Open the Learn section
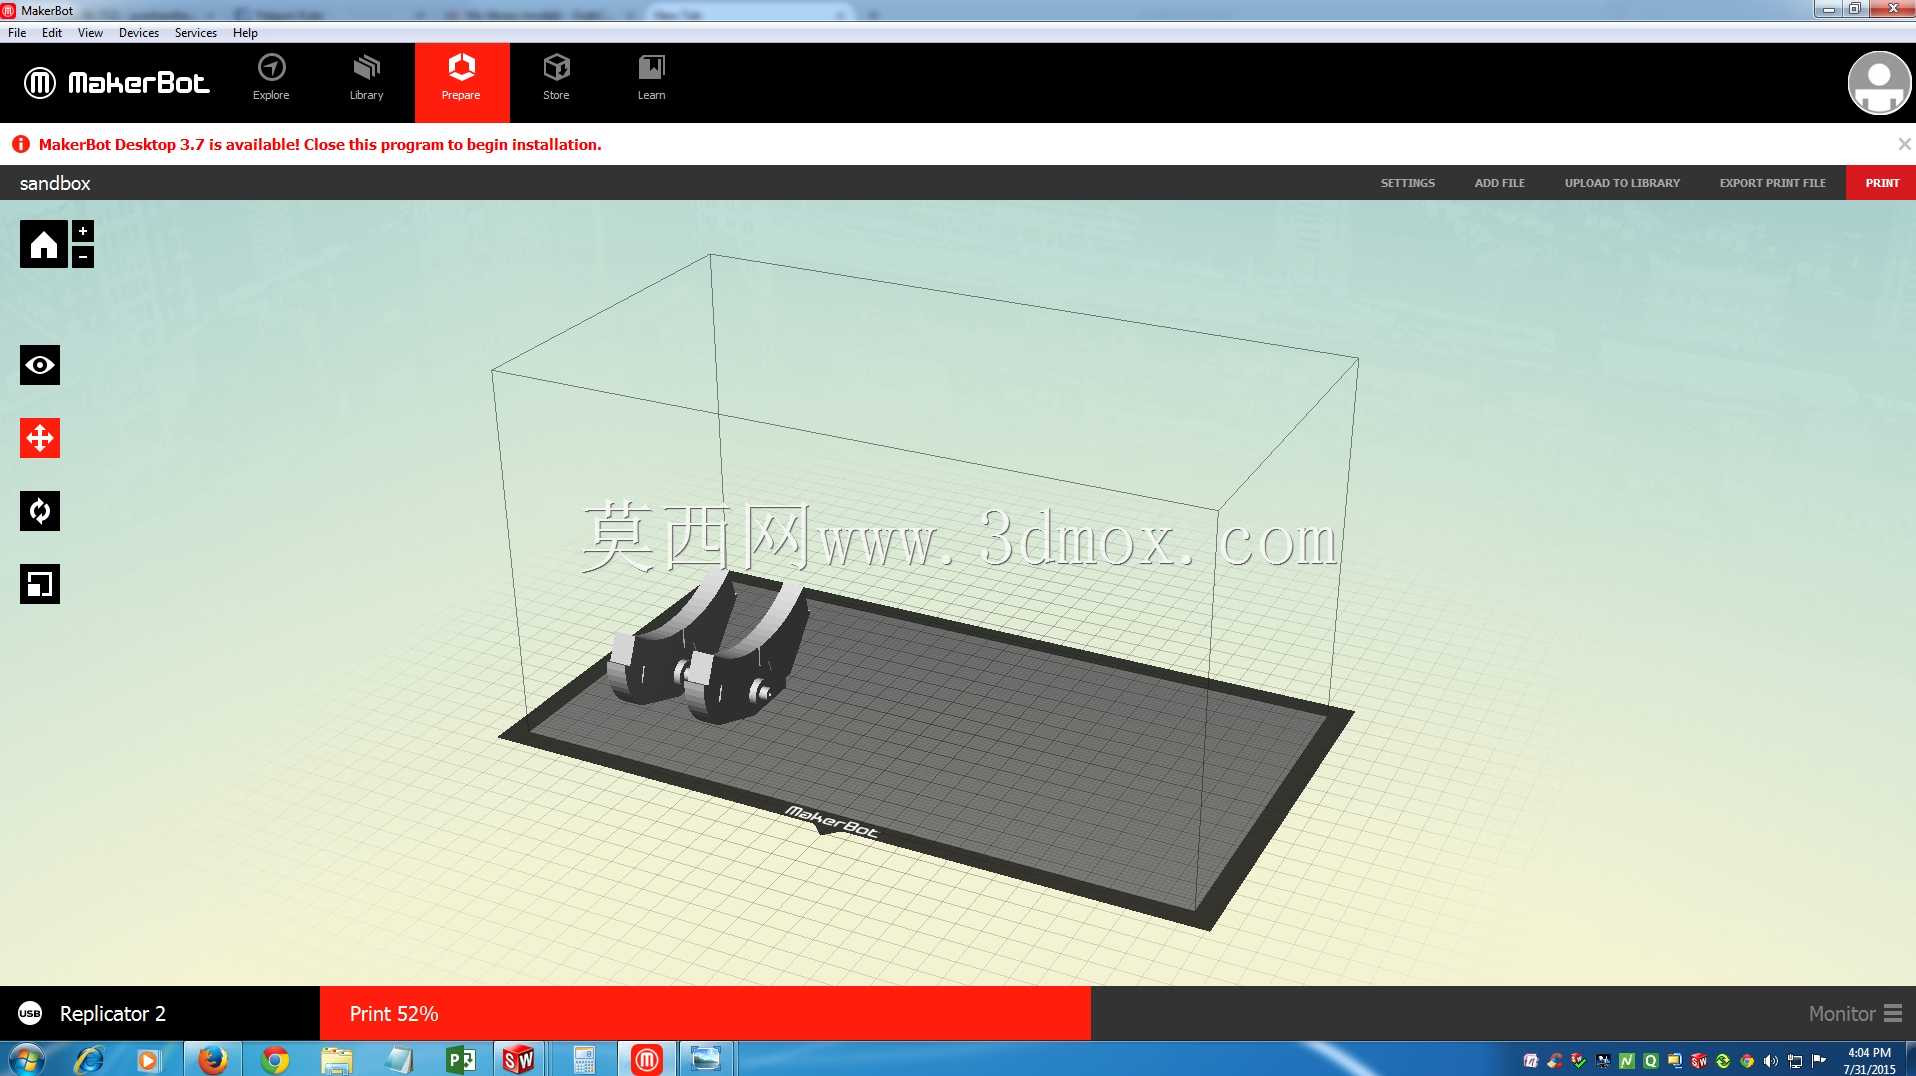The image size is (1916, 1076). coord(651,79)
